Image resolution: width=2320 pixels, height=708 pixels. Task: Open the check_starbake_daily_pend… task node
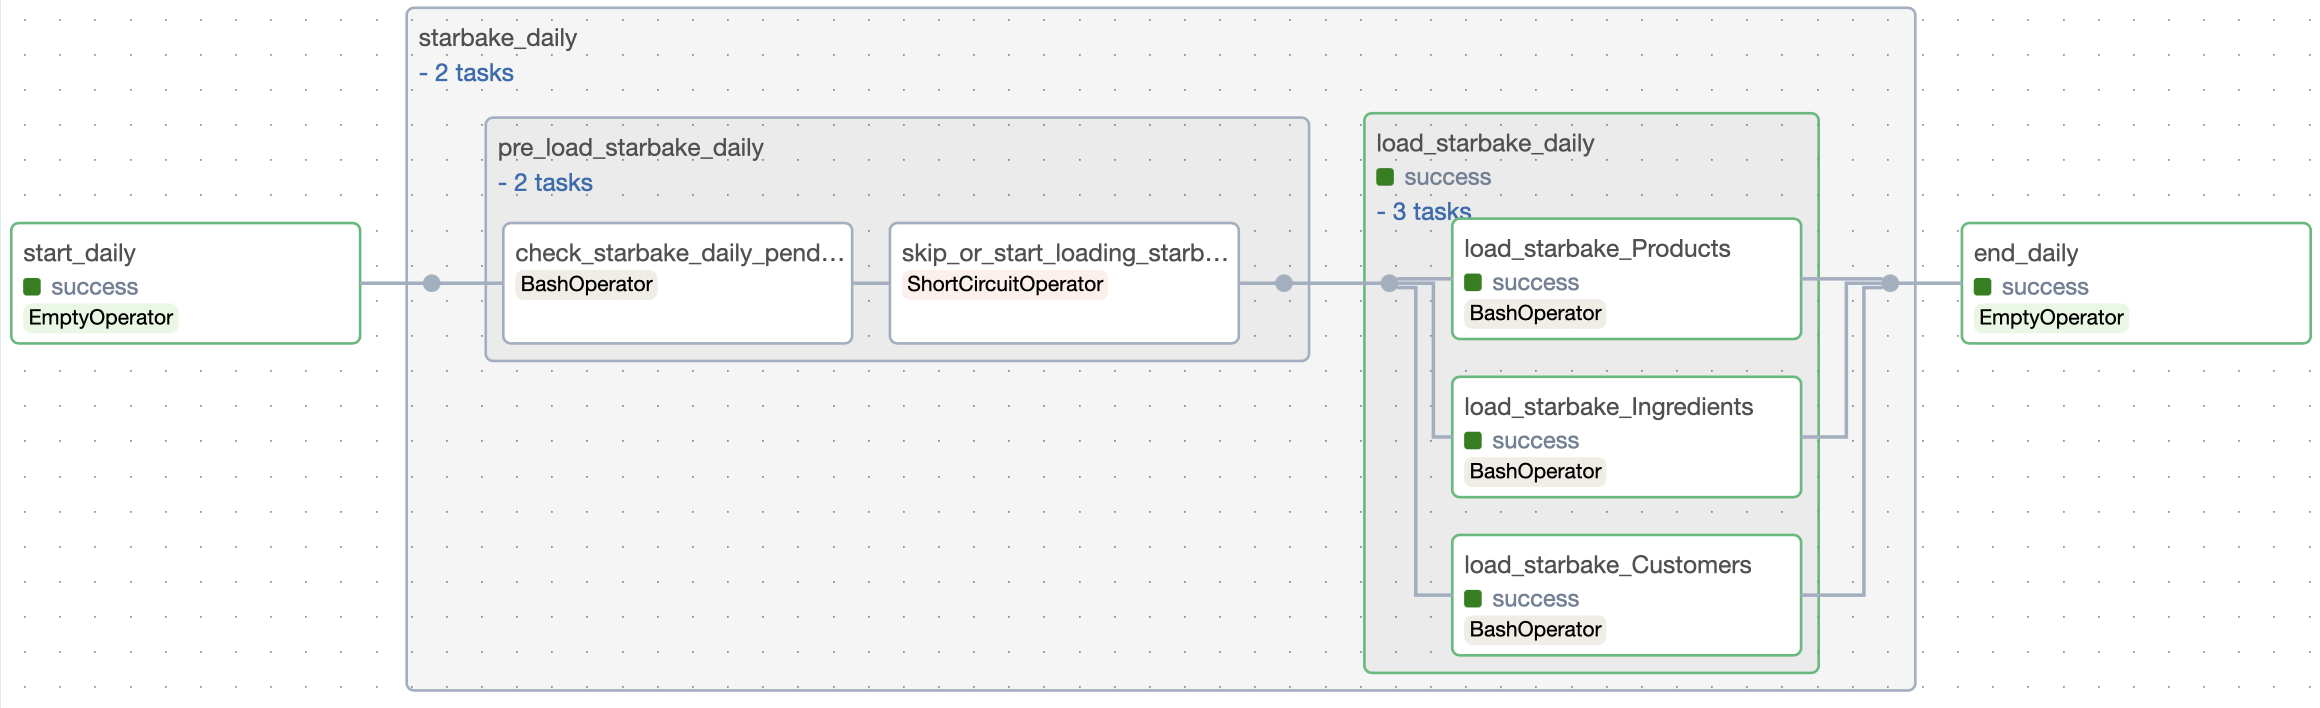(x=677, y=283)
